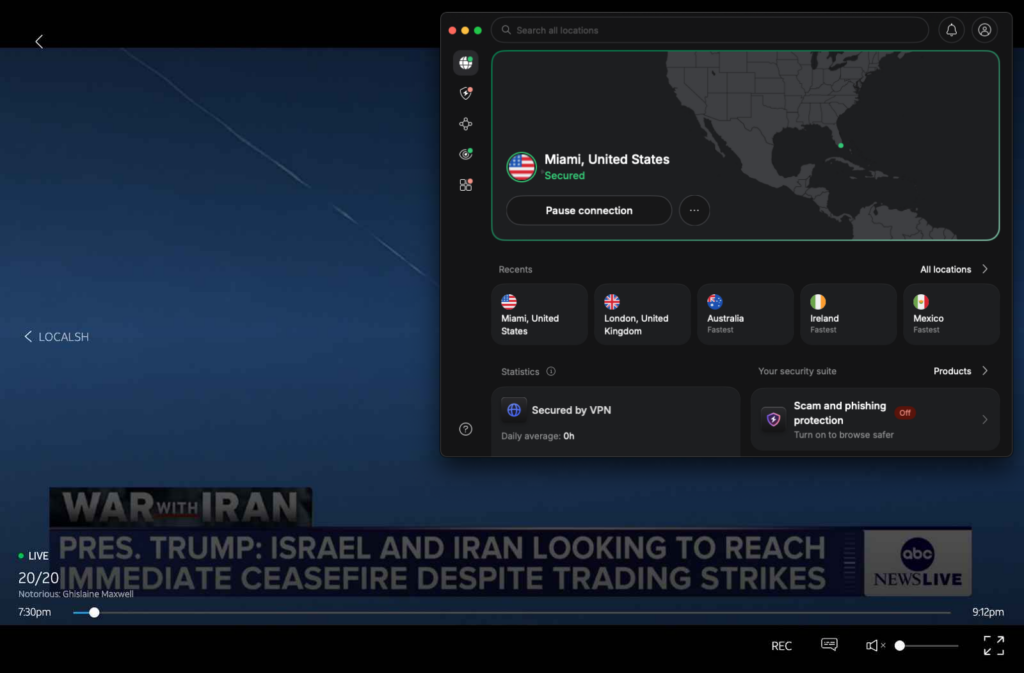The height and width of the screenshot is (673, 1024).
Task: Click Daily average: 0h text
Action: [537, 436]
